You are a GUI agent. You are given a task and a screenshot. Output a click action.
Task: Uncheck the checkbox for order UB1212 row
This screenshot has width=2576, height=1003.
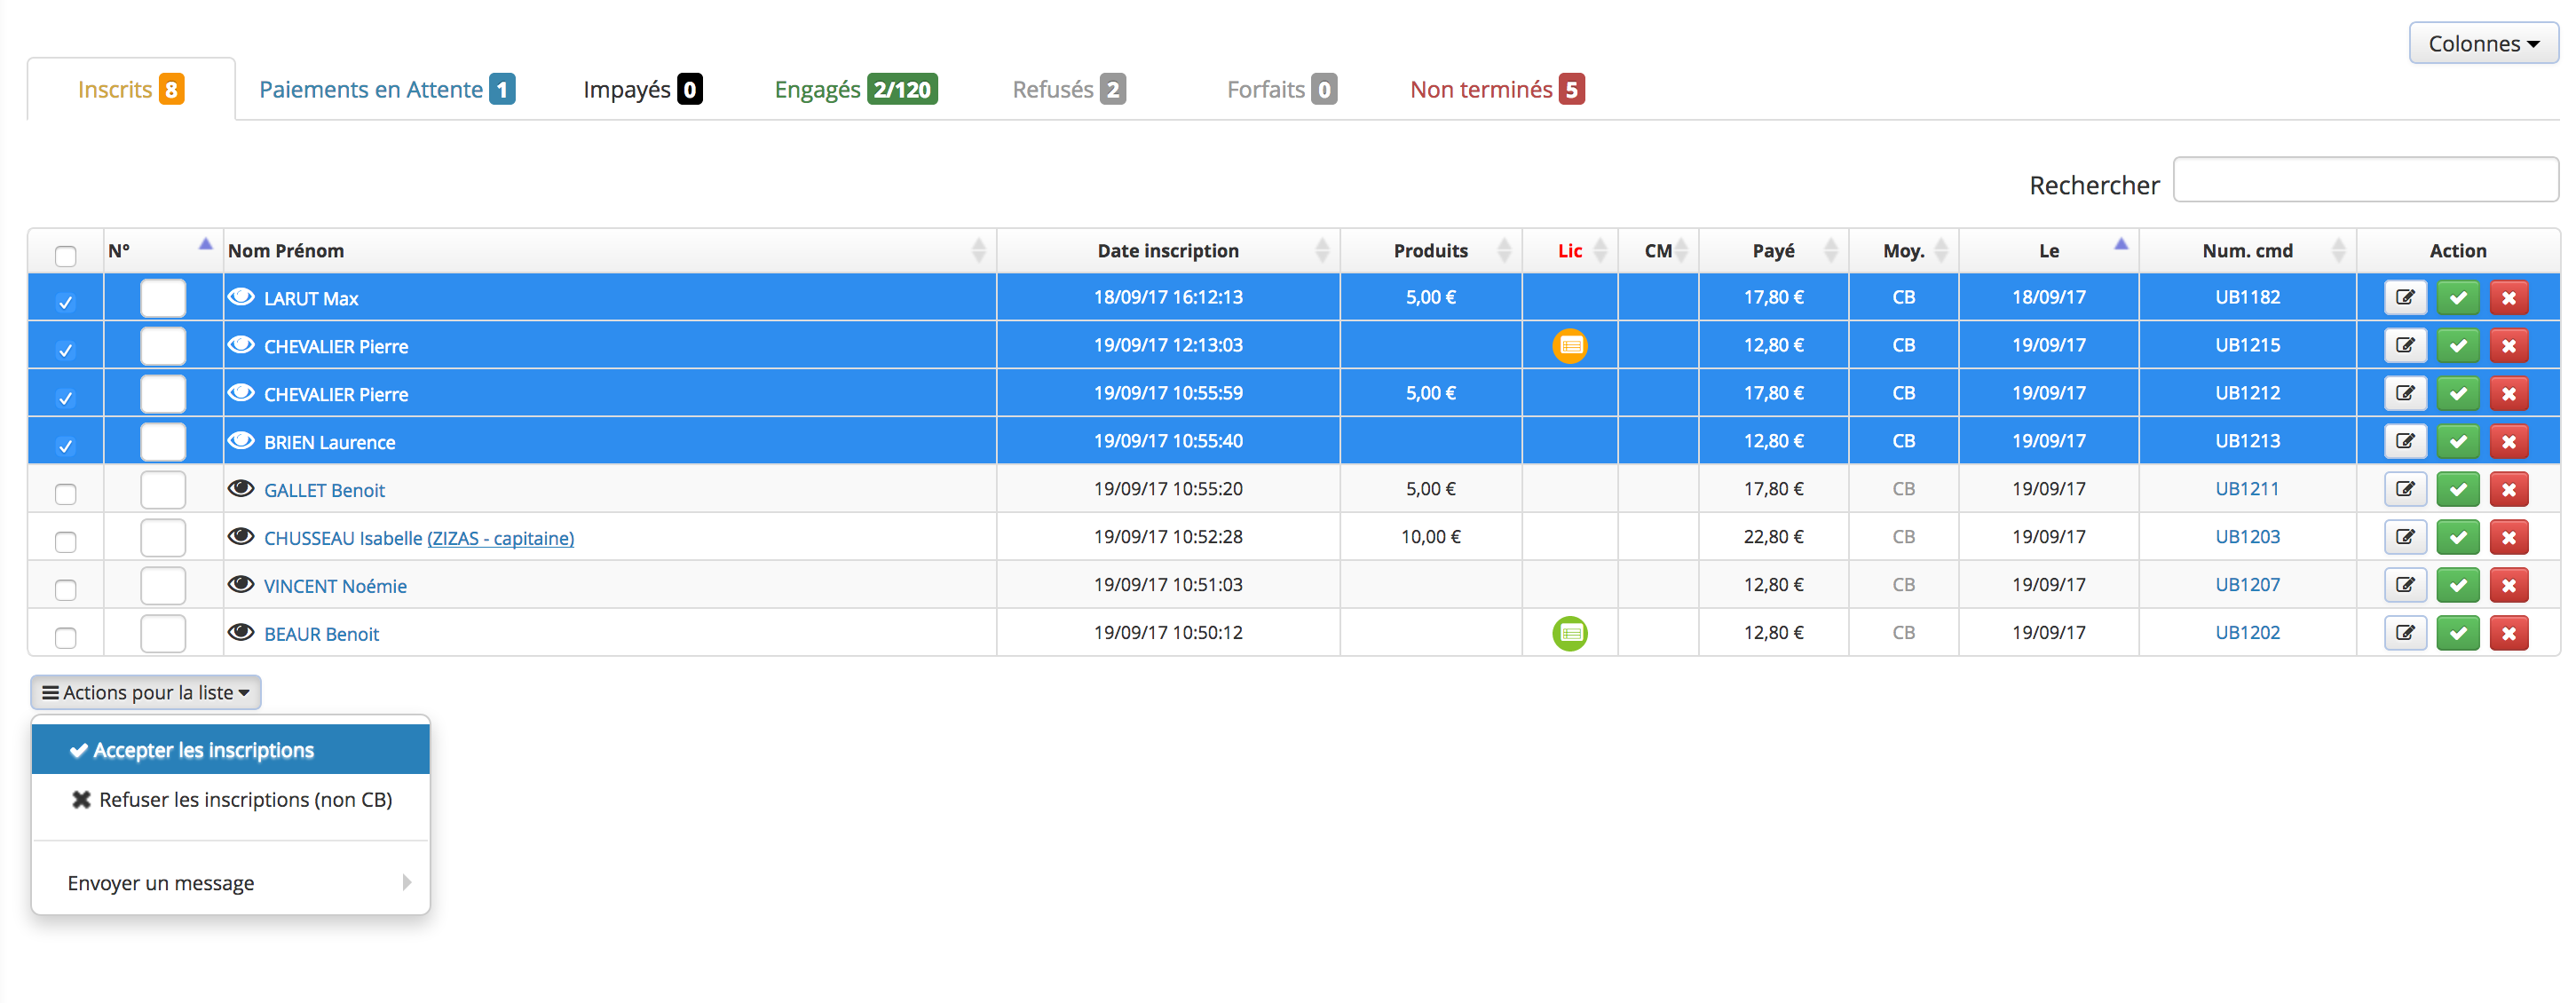[65, 398]
